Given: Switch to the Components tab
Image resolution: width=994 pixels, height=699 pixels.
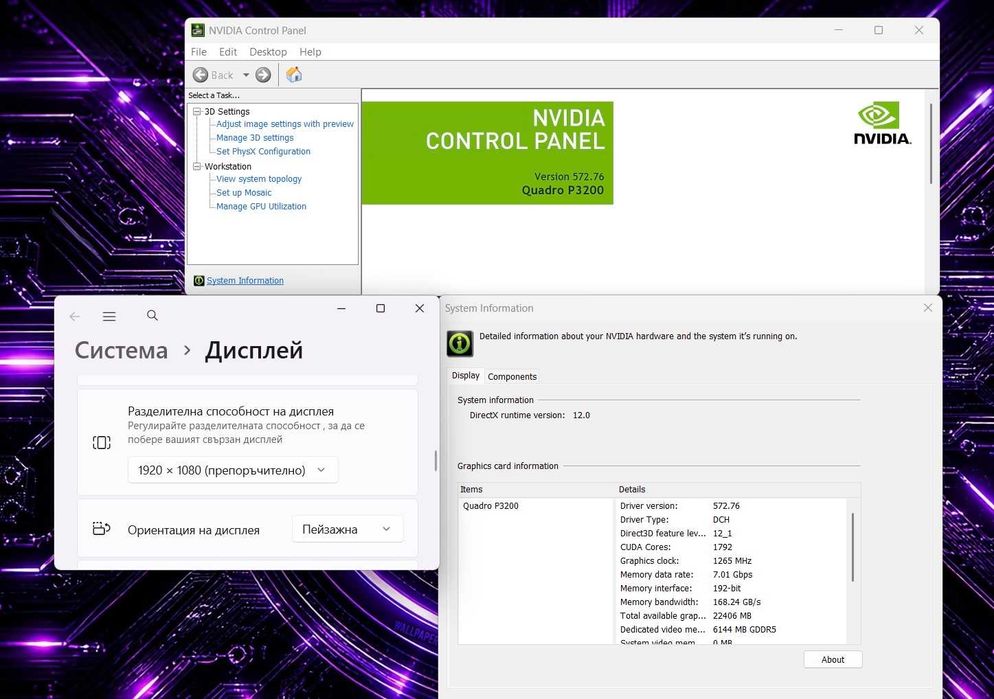Looking at the screenshot, I should point(512,376).
